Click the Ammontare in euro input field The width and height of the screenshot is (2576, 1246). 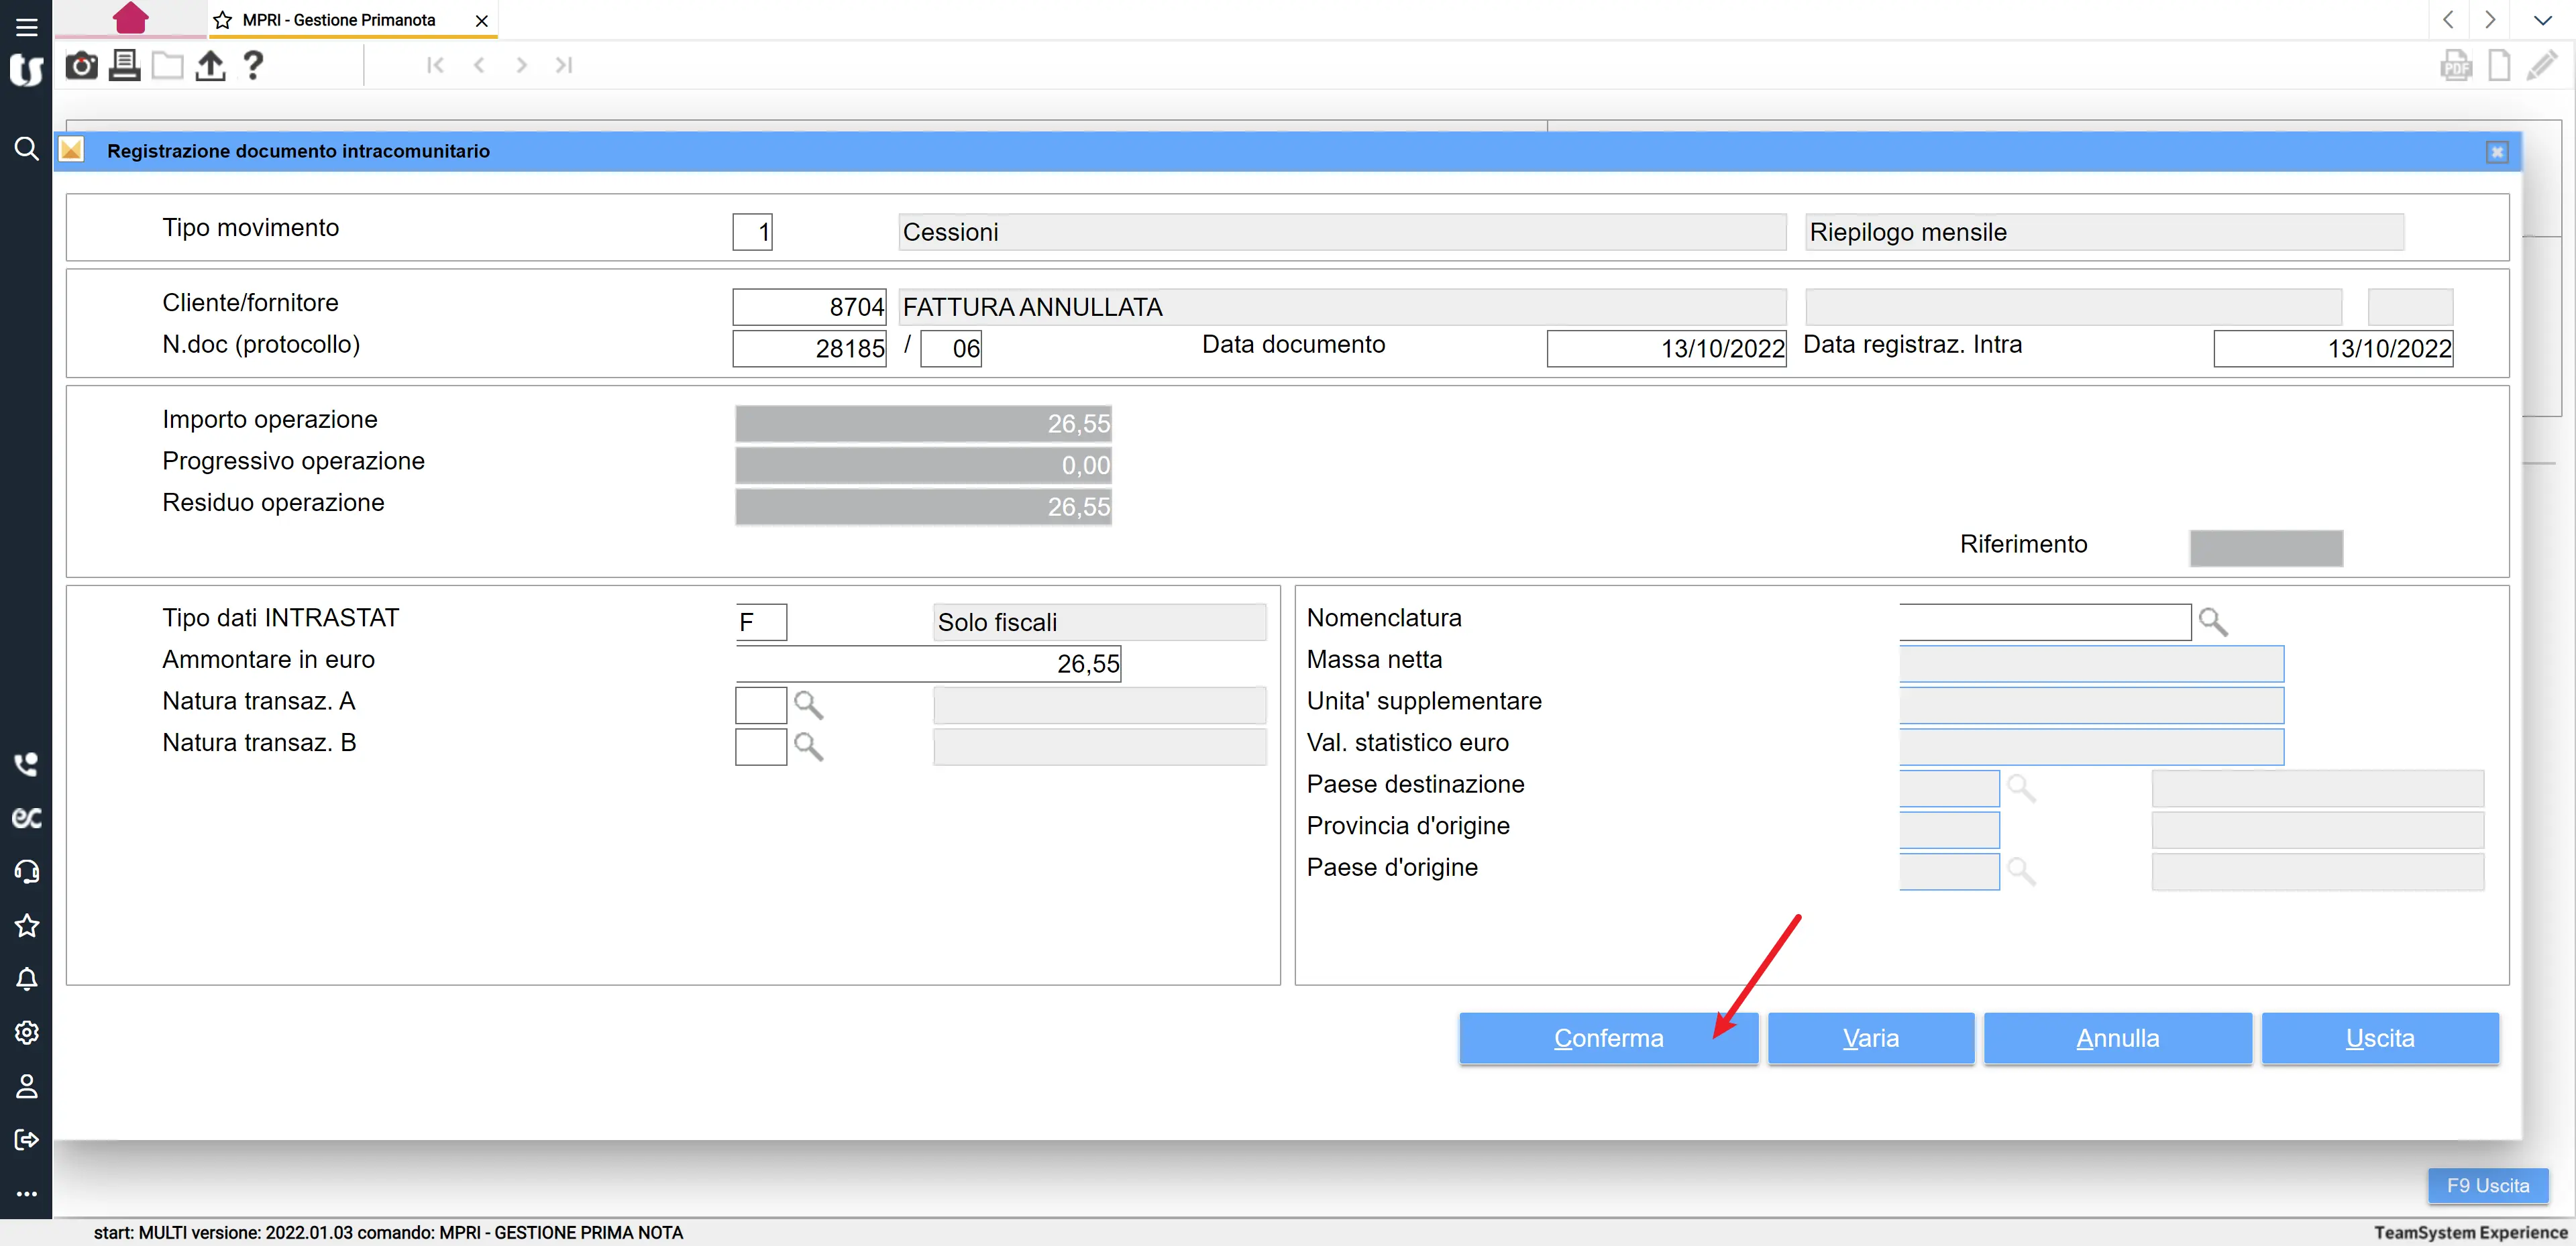click(x=928, y=664)
